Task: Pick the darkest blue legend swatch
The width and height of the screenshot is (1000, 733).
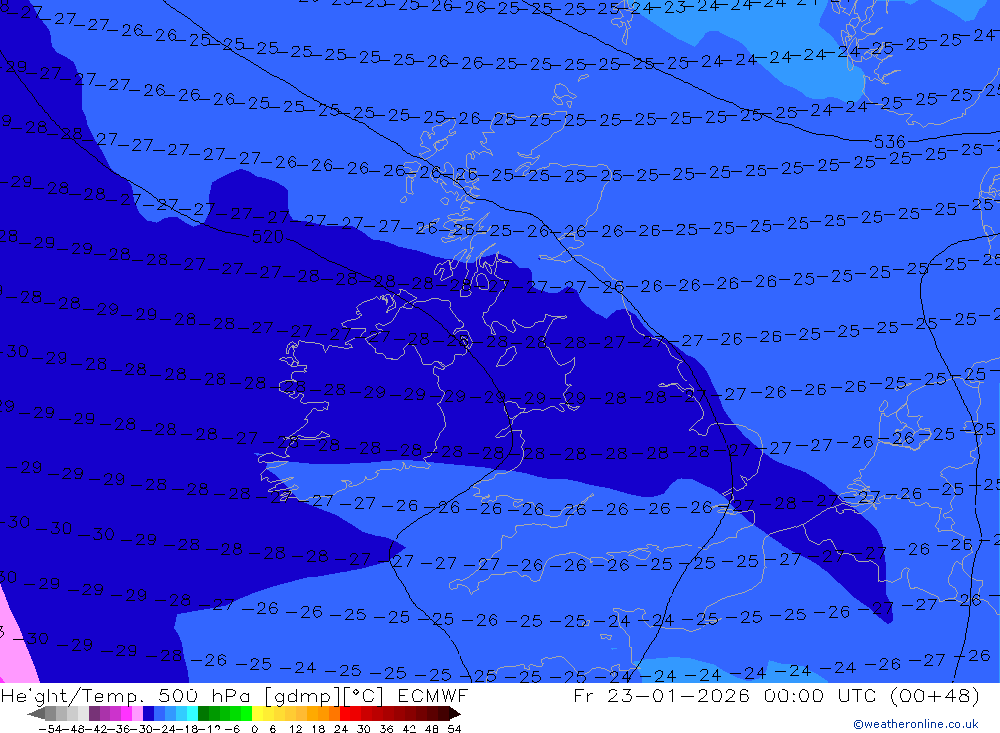Action: [148, 714]
